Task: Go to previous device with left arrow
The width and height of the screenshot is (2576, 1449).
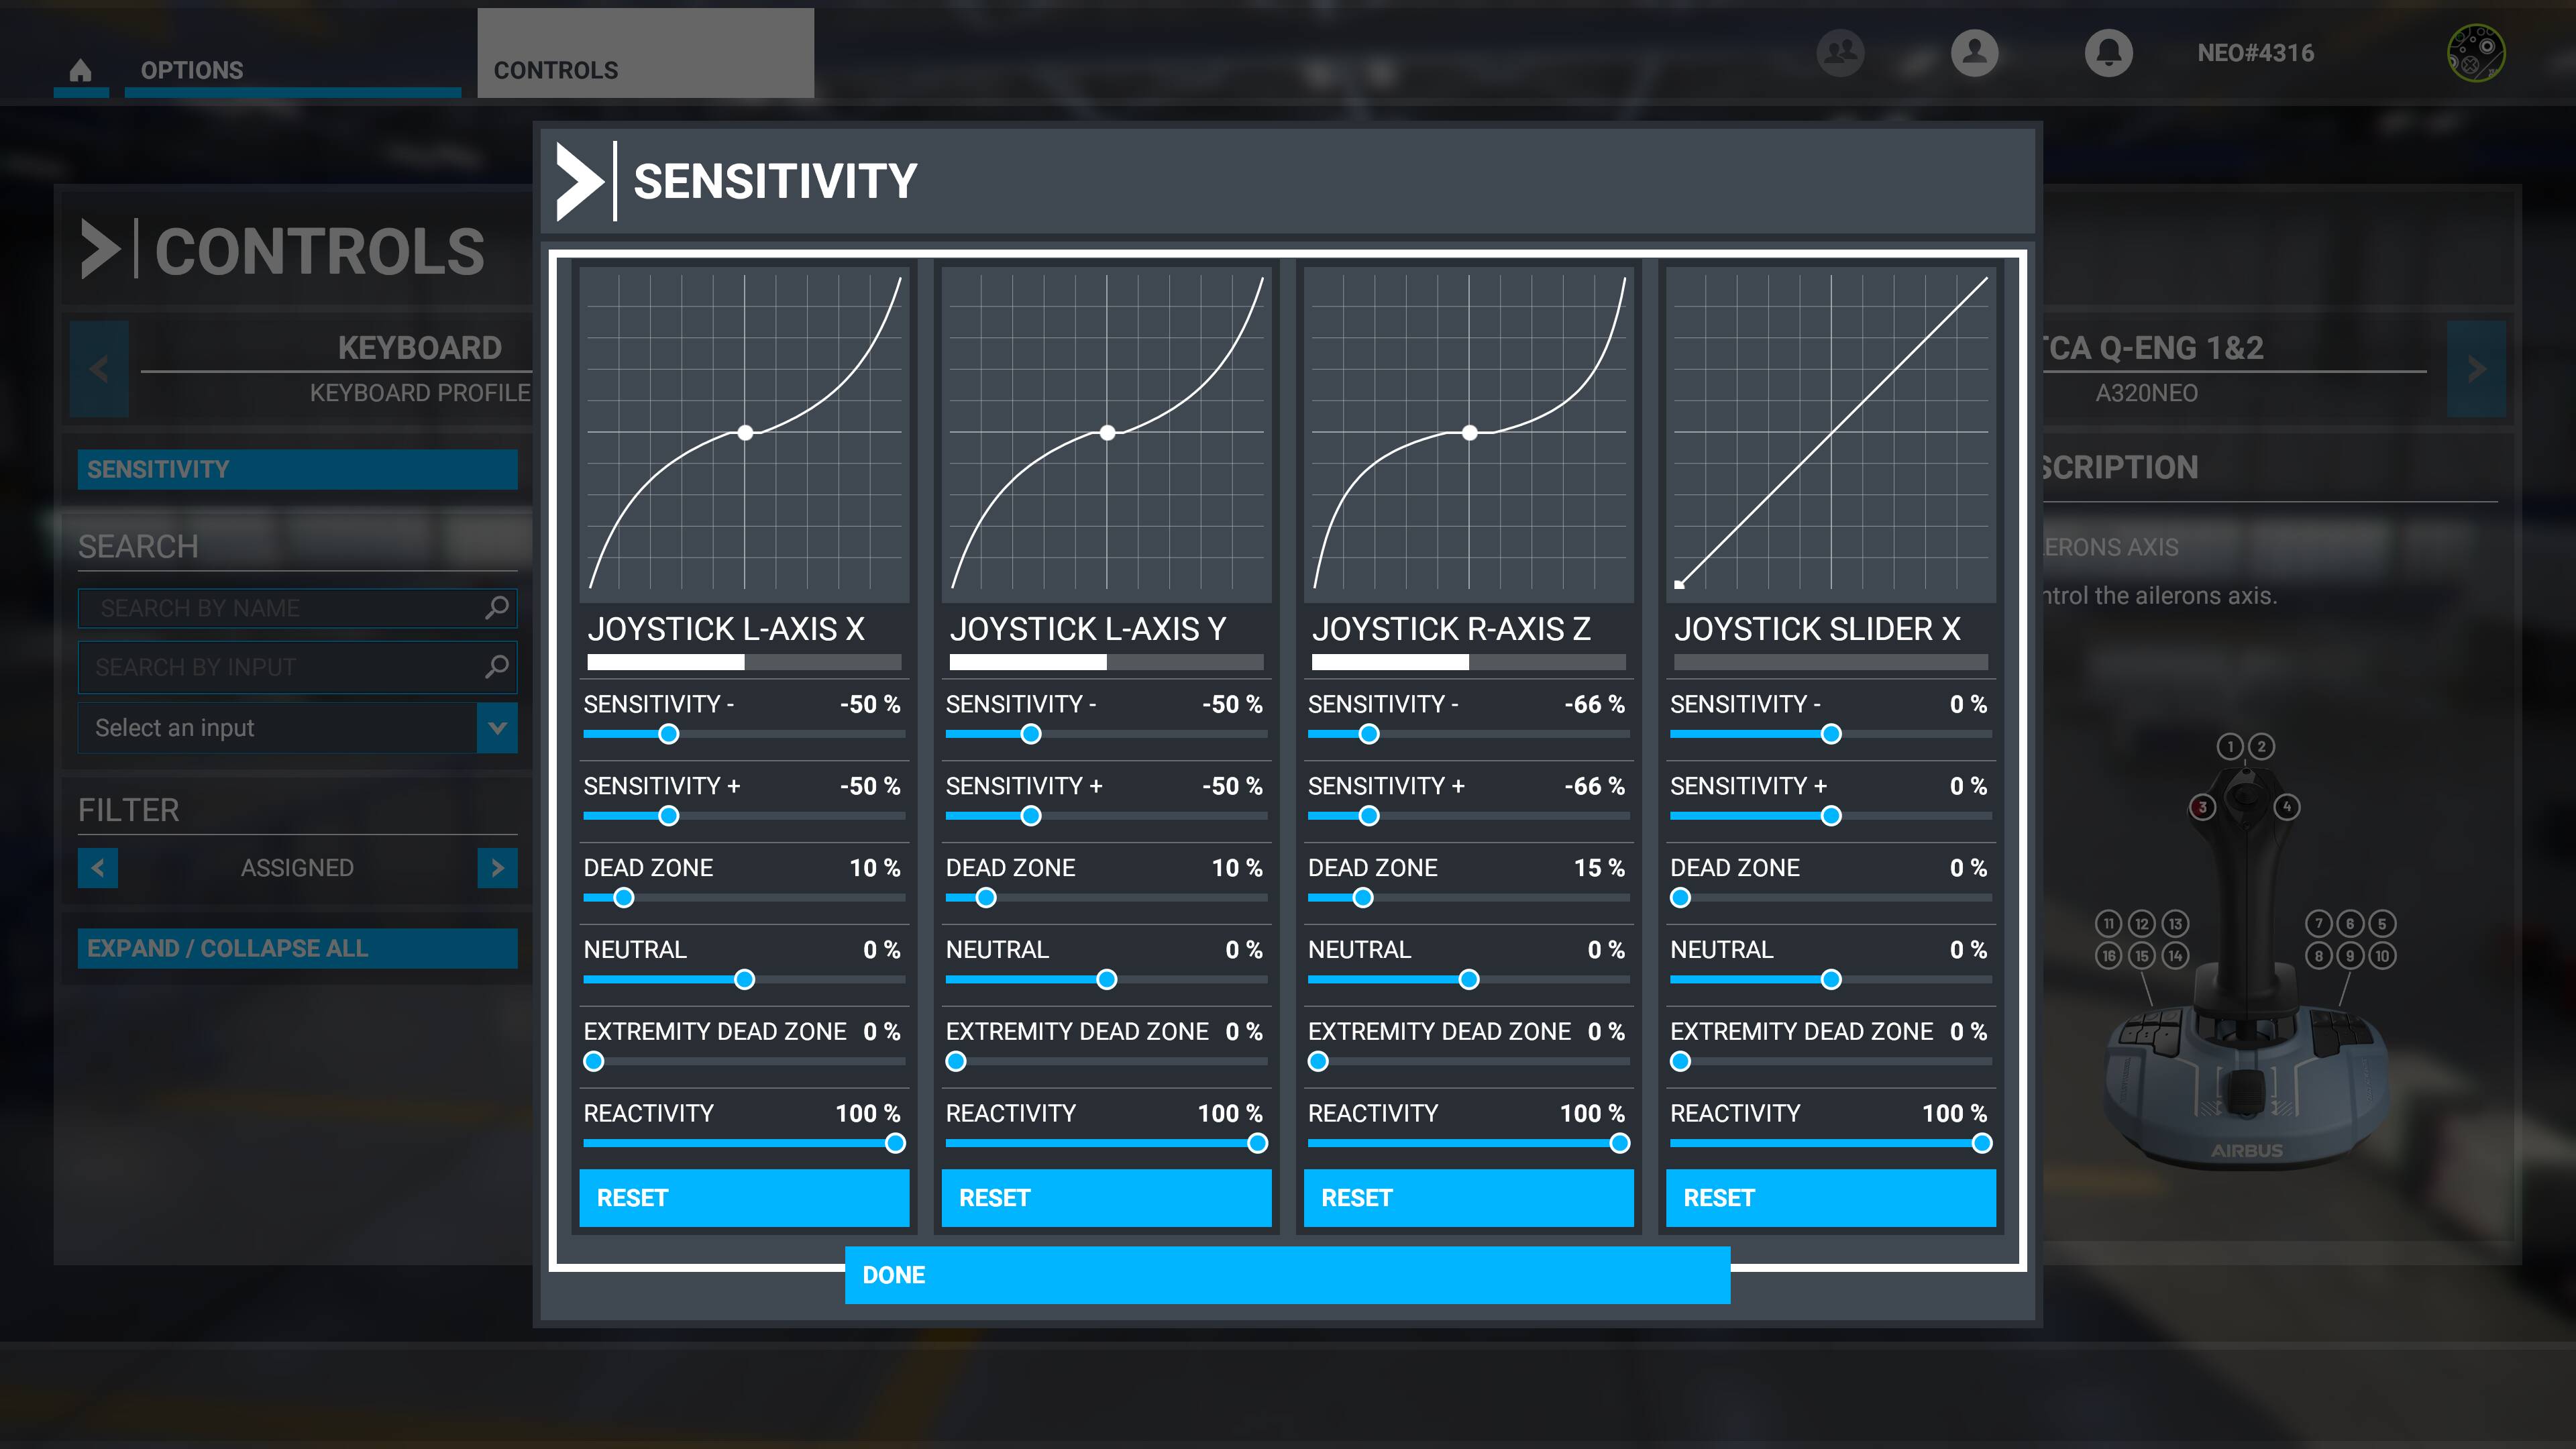Action: click(99, 369)
